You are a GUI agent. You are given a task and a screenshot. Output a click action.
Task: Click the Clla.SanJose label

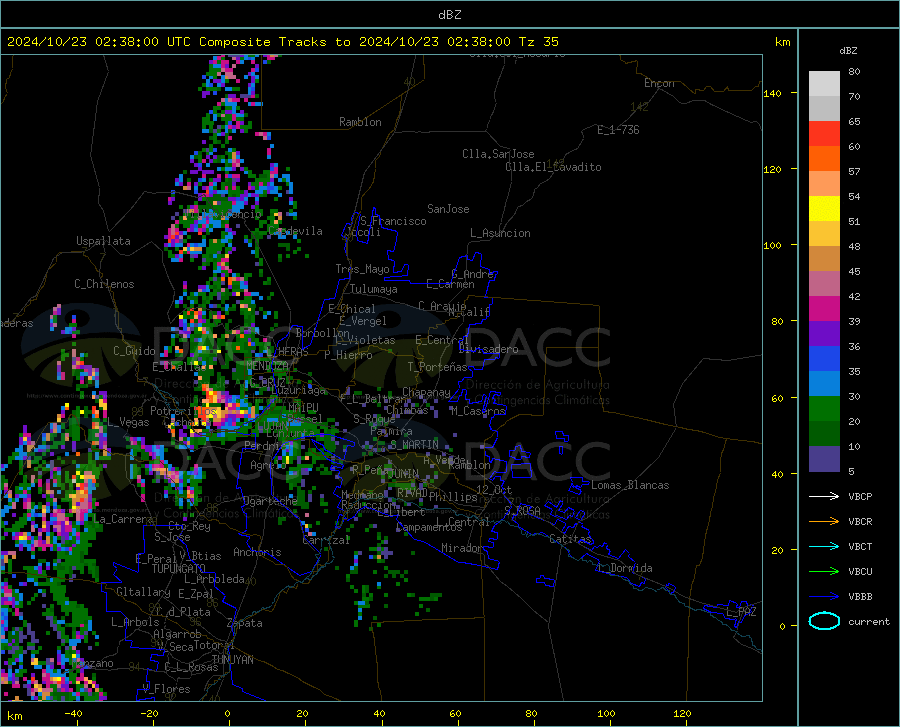[x=498, y=154]
